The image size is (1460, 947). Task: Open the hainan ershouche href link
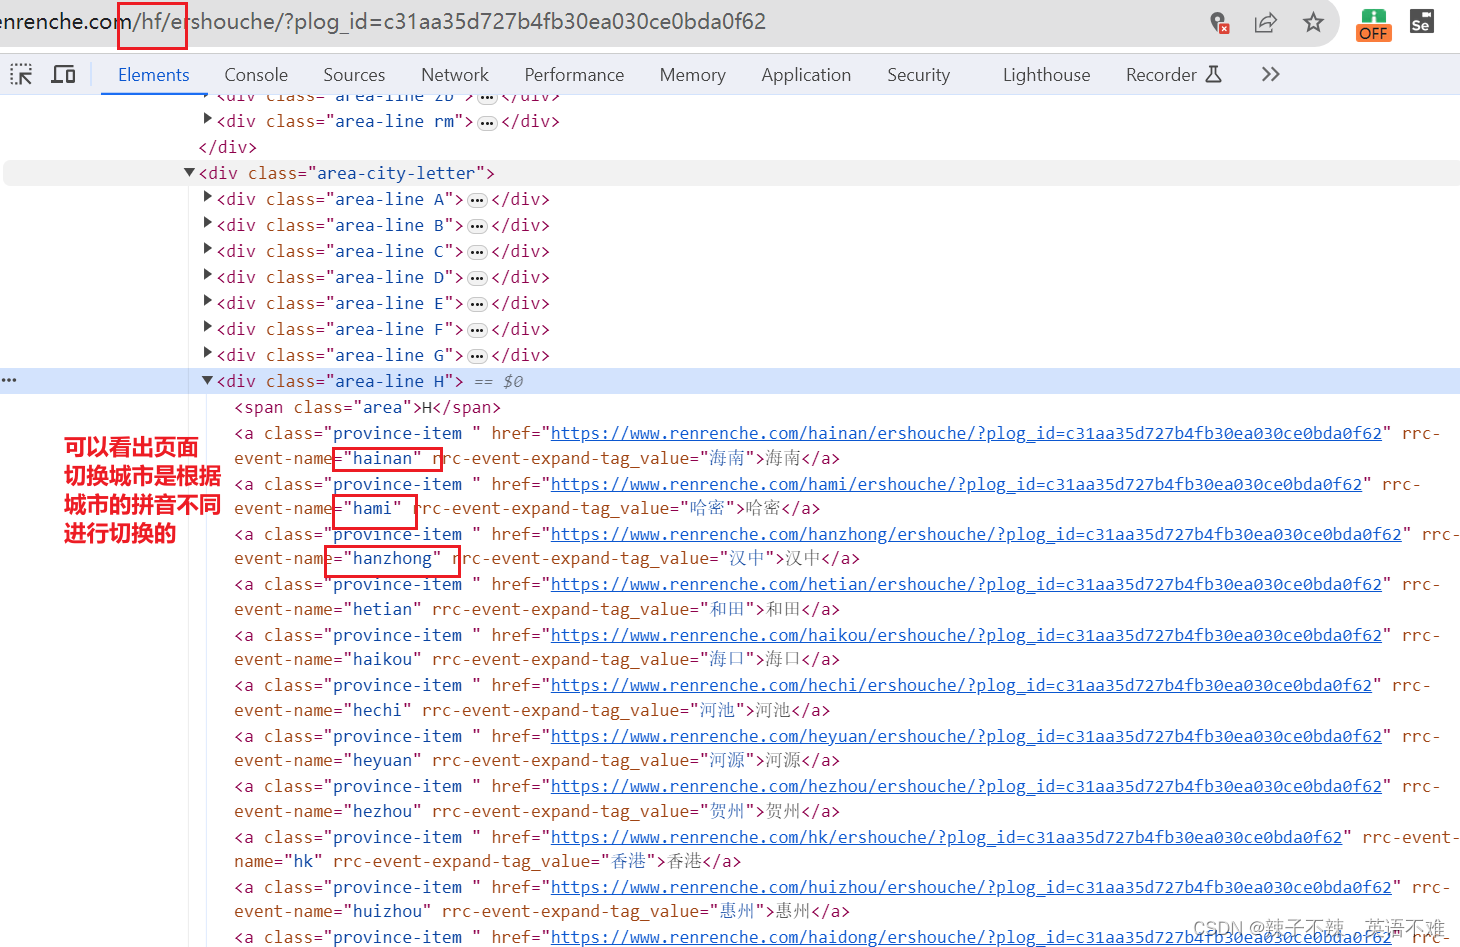966,433
